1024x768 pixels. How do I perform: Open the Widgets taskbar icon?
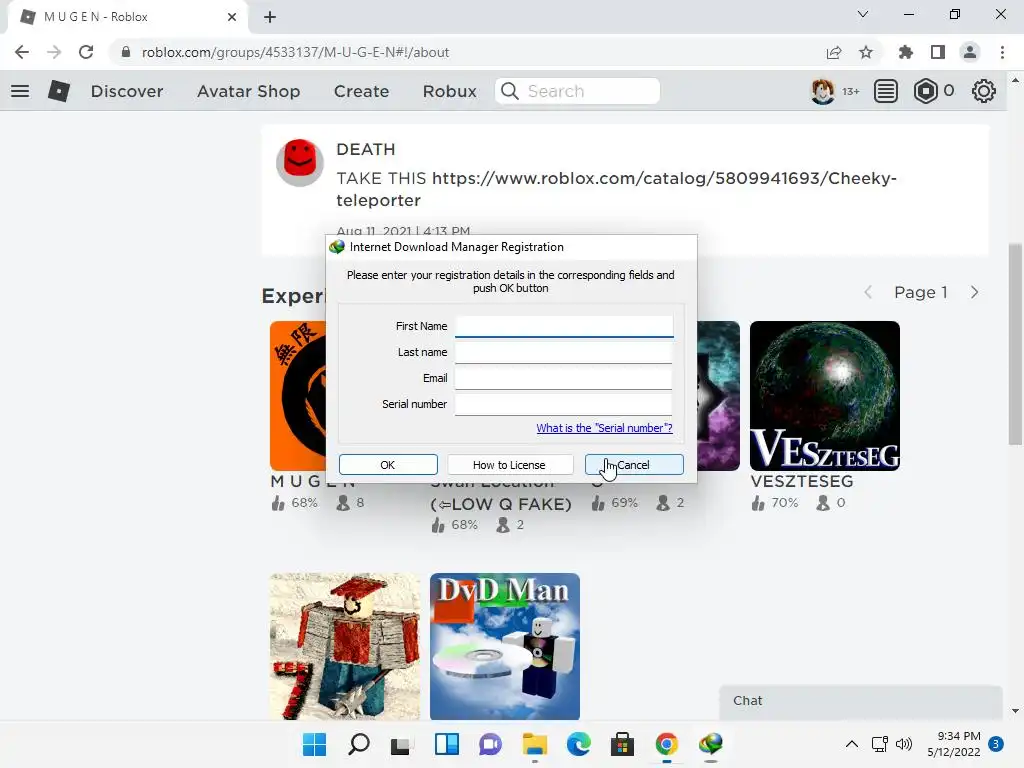coord(447,744)
